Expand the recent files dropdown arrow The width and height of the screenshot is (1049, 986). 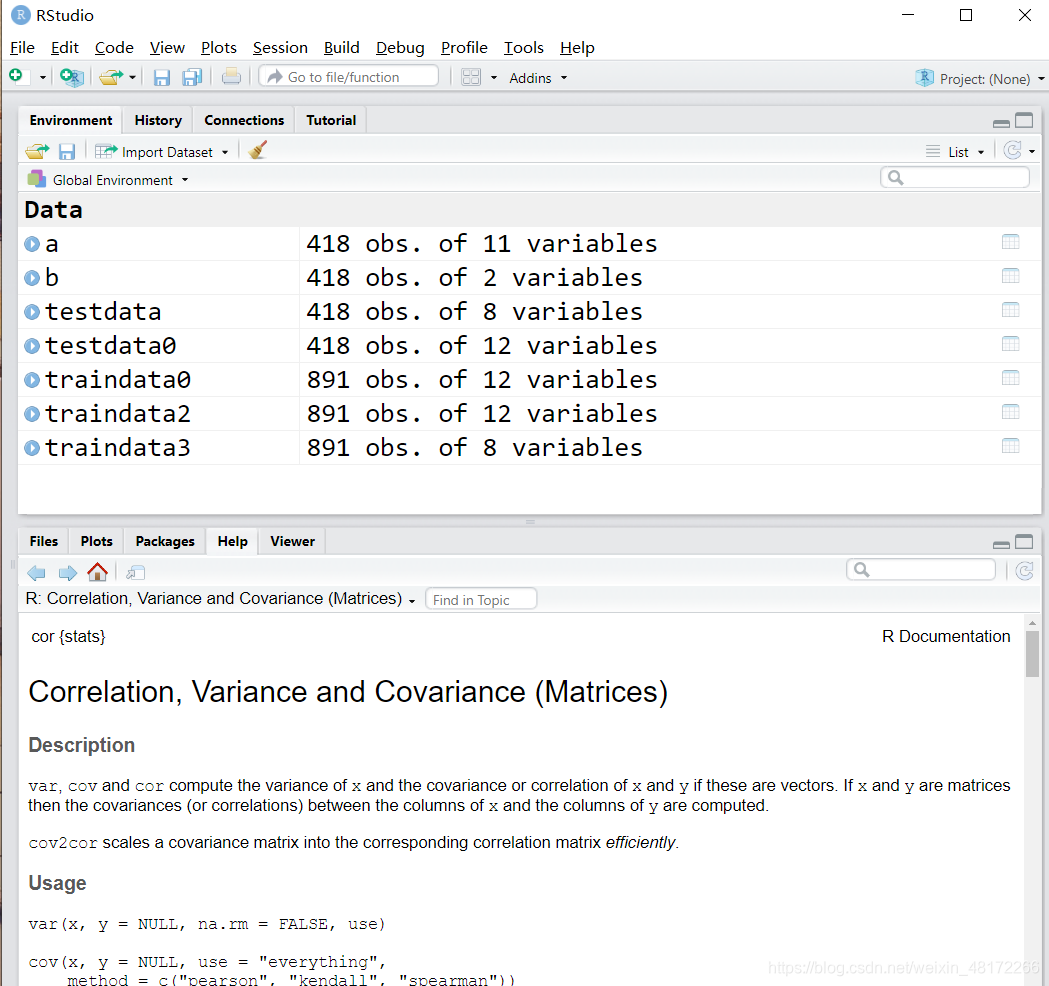pyautogui.click(x=132, y=78)
